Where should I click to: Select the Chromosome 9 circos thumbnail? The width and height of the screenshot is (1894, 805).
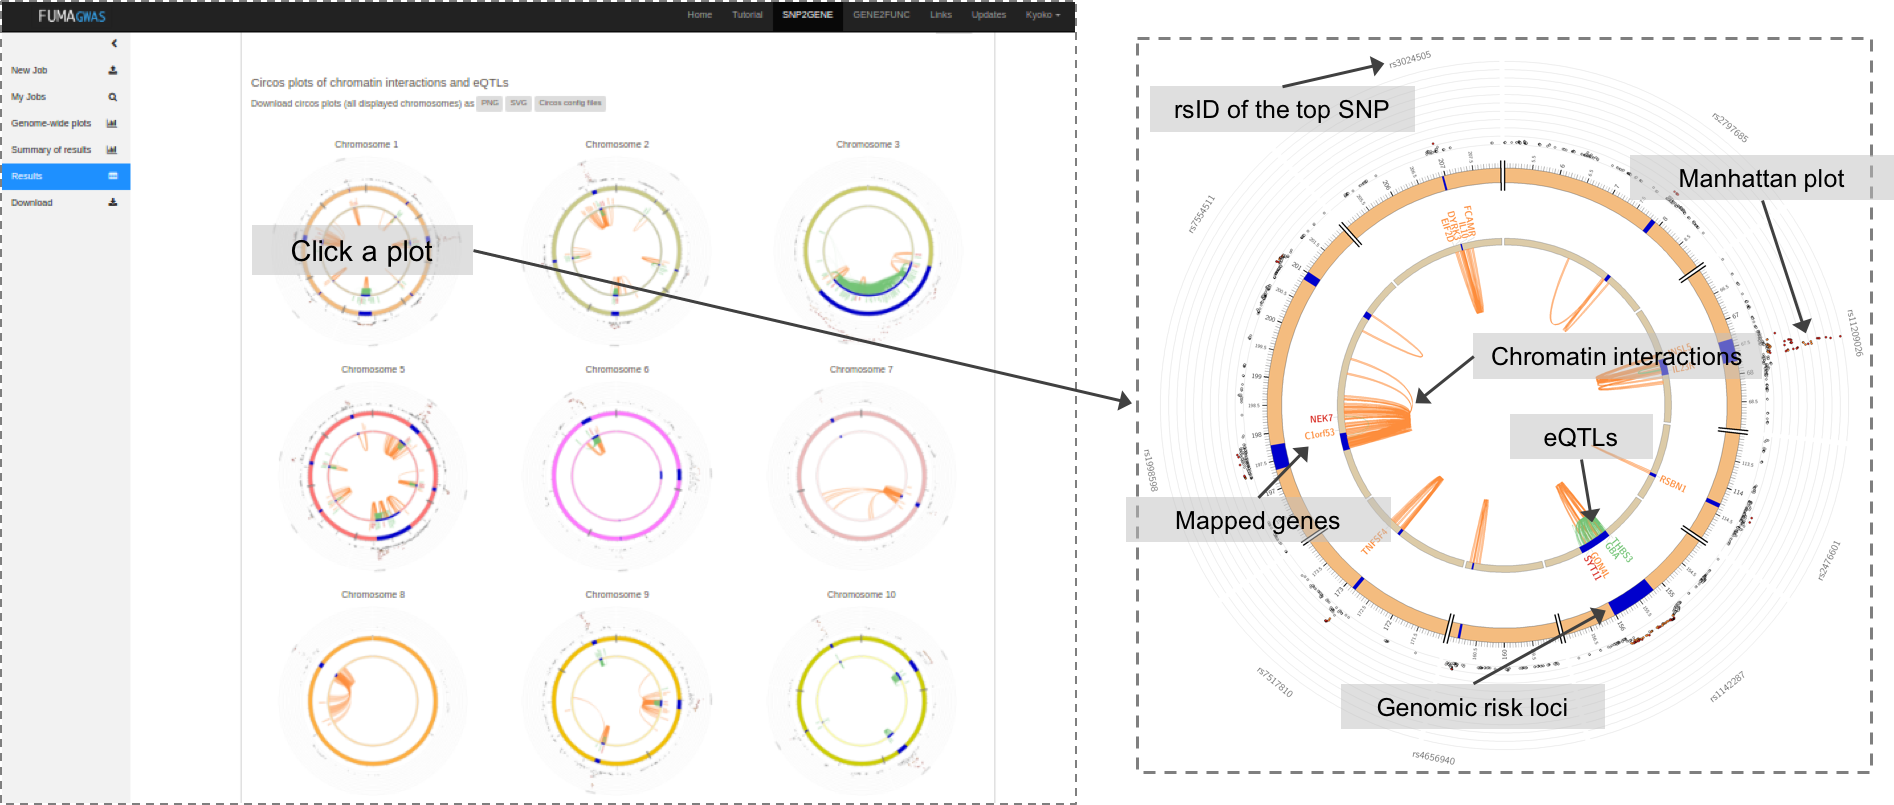617,700
